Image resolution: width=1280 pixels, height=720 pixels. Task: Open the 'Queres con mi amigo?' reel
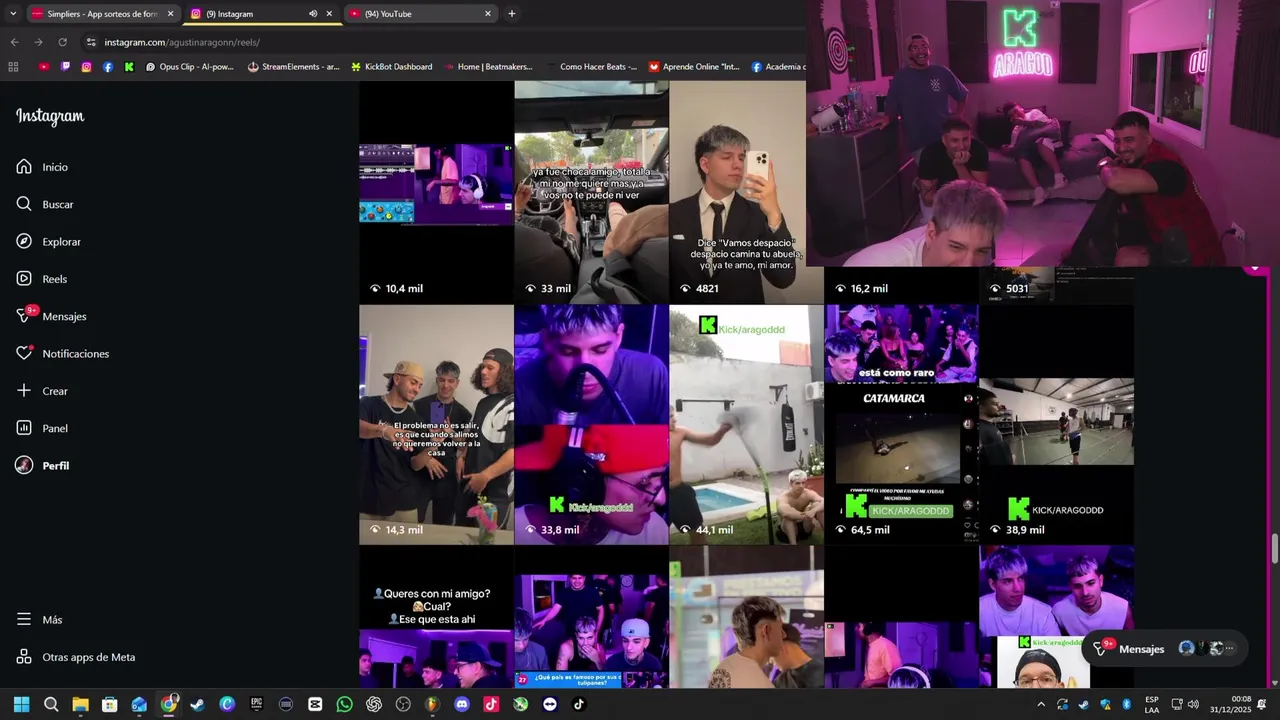(x=436, y=617)
